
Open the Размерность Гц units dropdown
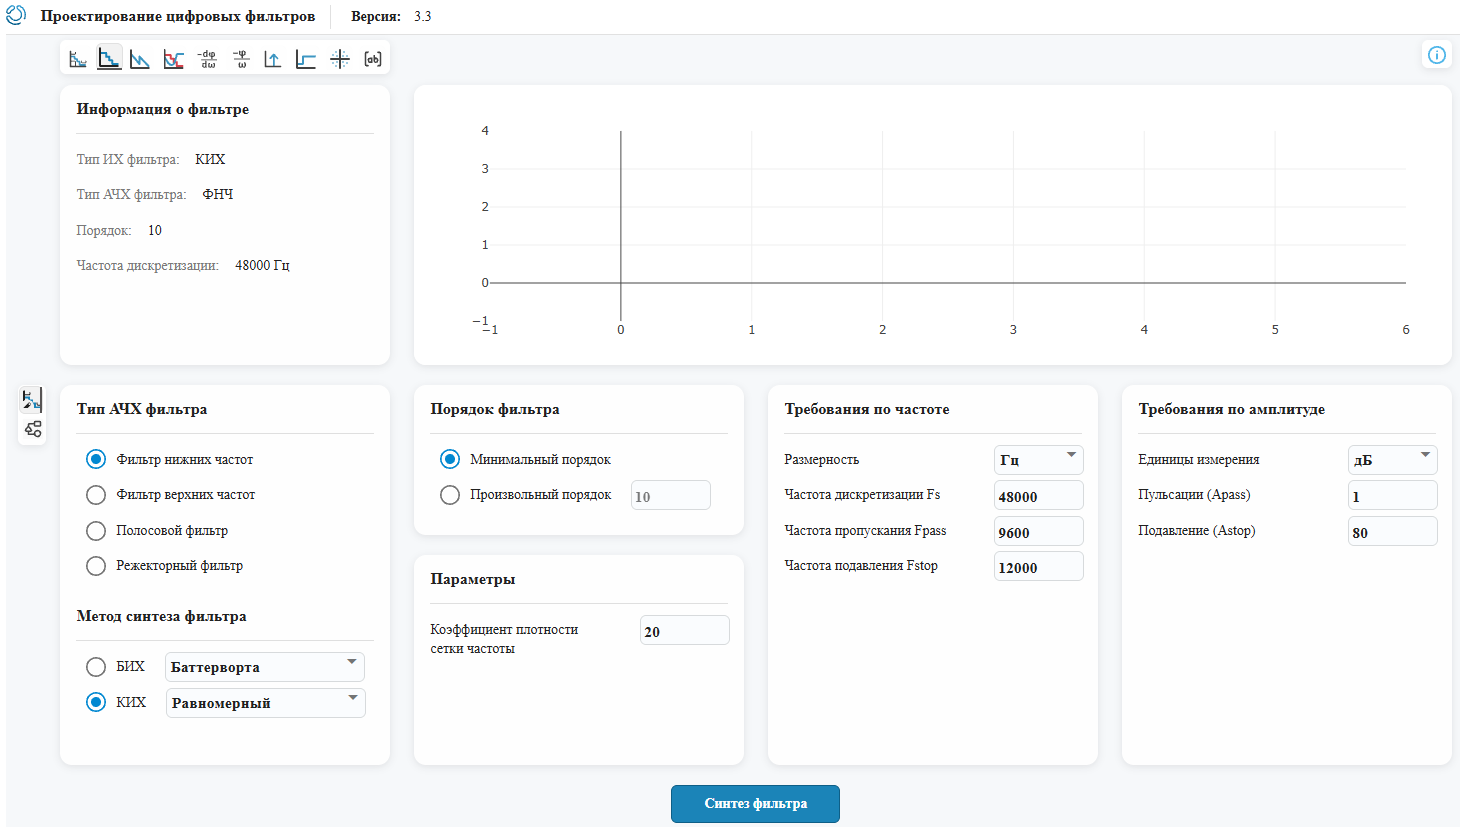coord(1039,460)
